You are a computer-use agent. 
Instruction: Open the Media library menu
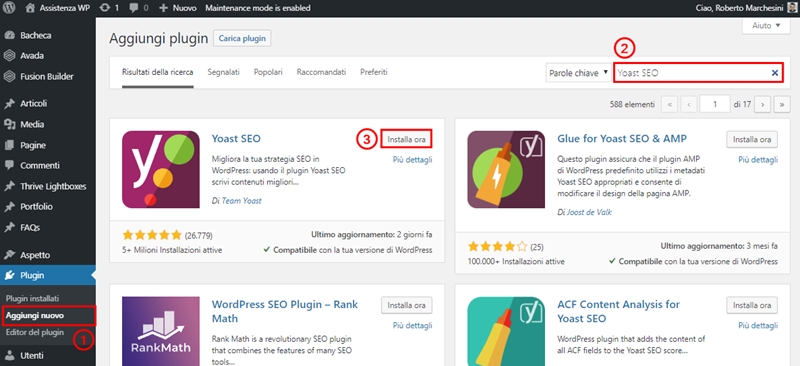point(32,125)
